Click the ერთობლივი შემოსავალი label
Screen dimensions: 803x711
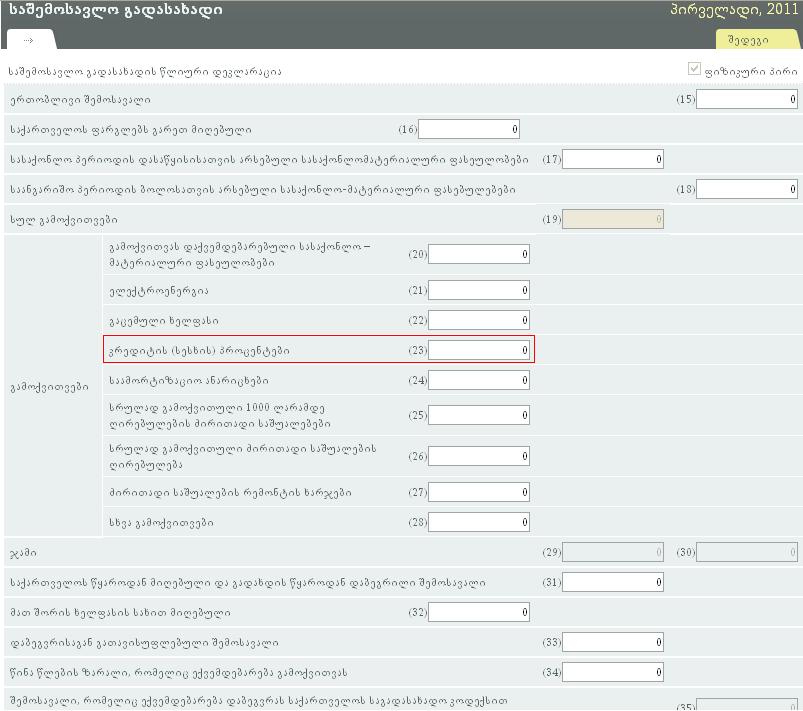(x=80, y=99)
